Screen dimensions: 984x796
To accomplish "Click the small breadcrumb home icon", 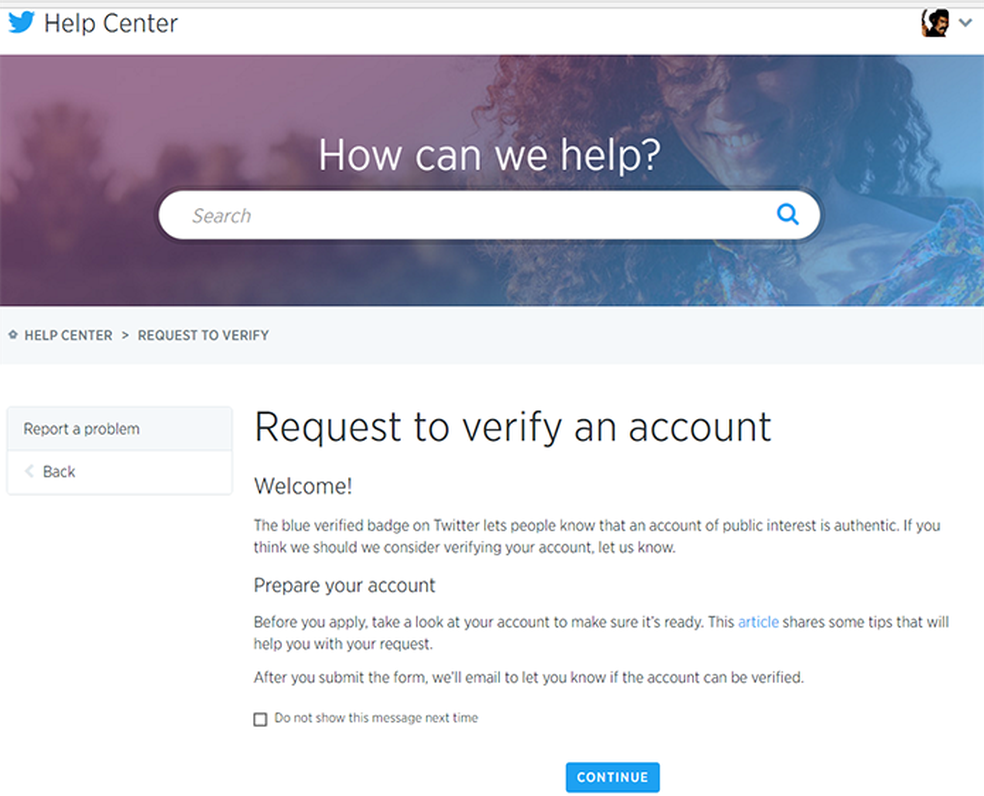I will [x=13, y=335].
